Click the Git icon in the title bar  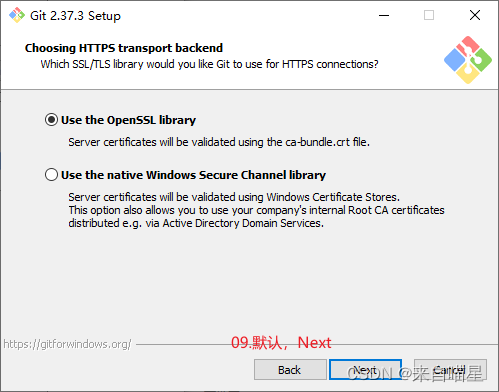17,15
